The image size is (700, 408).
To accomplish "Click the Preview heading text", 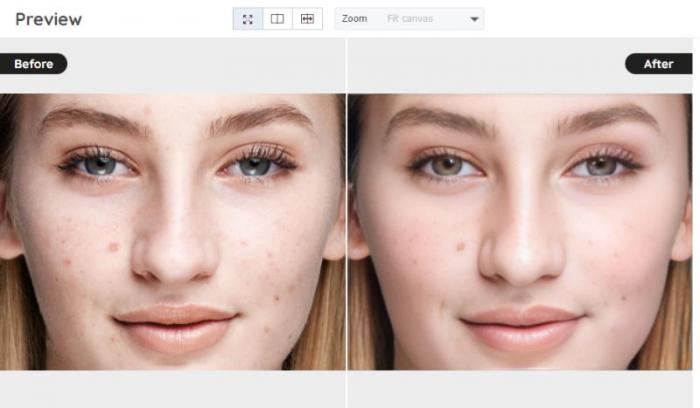I will pos(48,20).
